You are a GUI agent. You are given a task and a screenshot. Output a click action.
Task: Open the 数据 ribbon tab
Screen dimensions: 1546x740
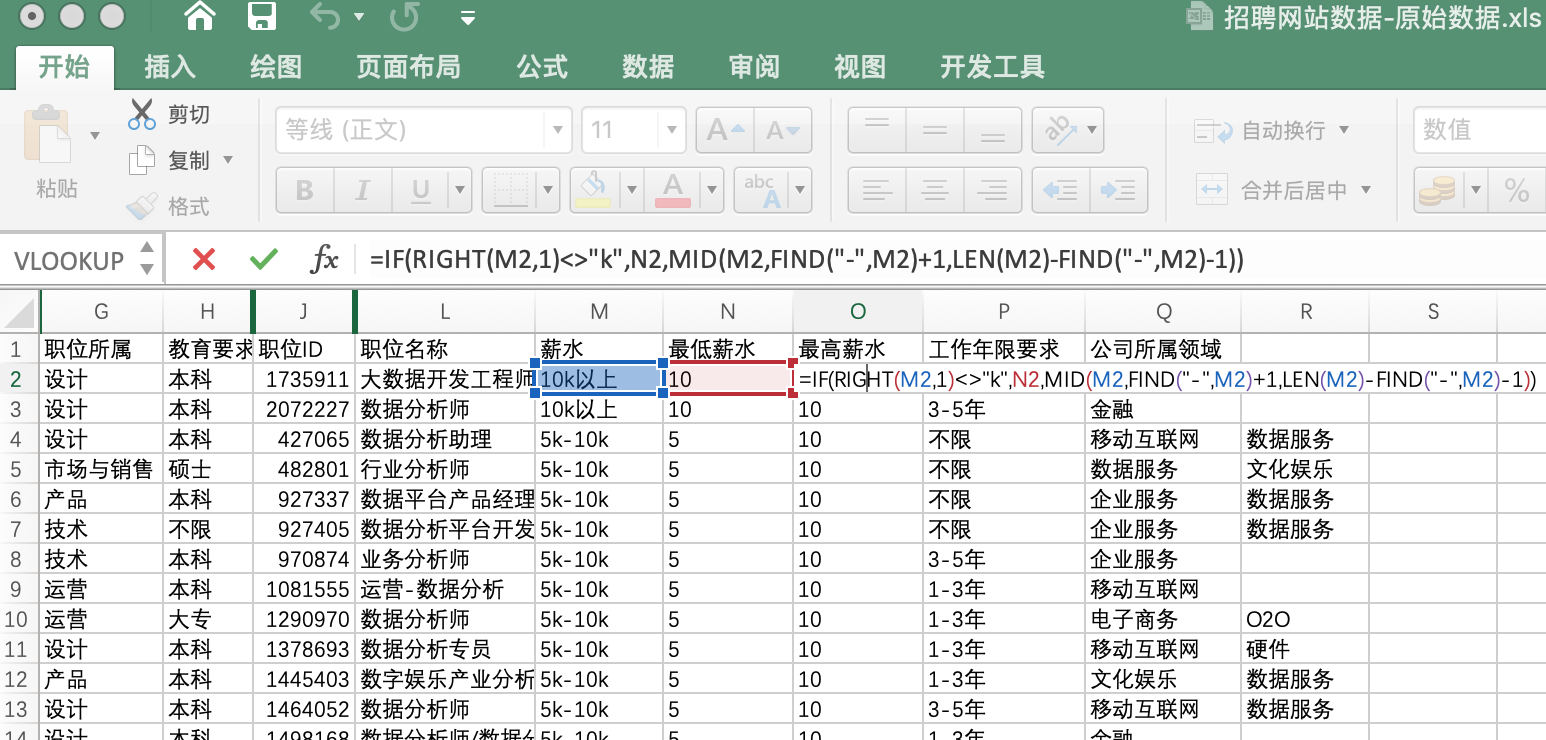pos(648,67)
